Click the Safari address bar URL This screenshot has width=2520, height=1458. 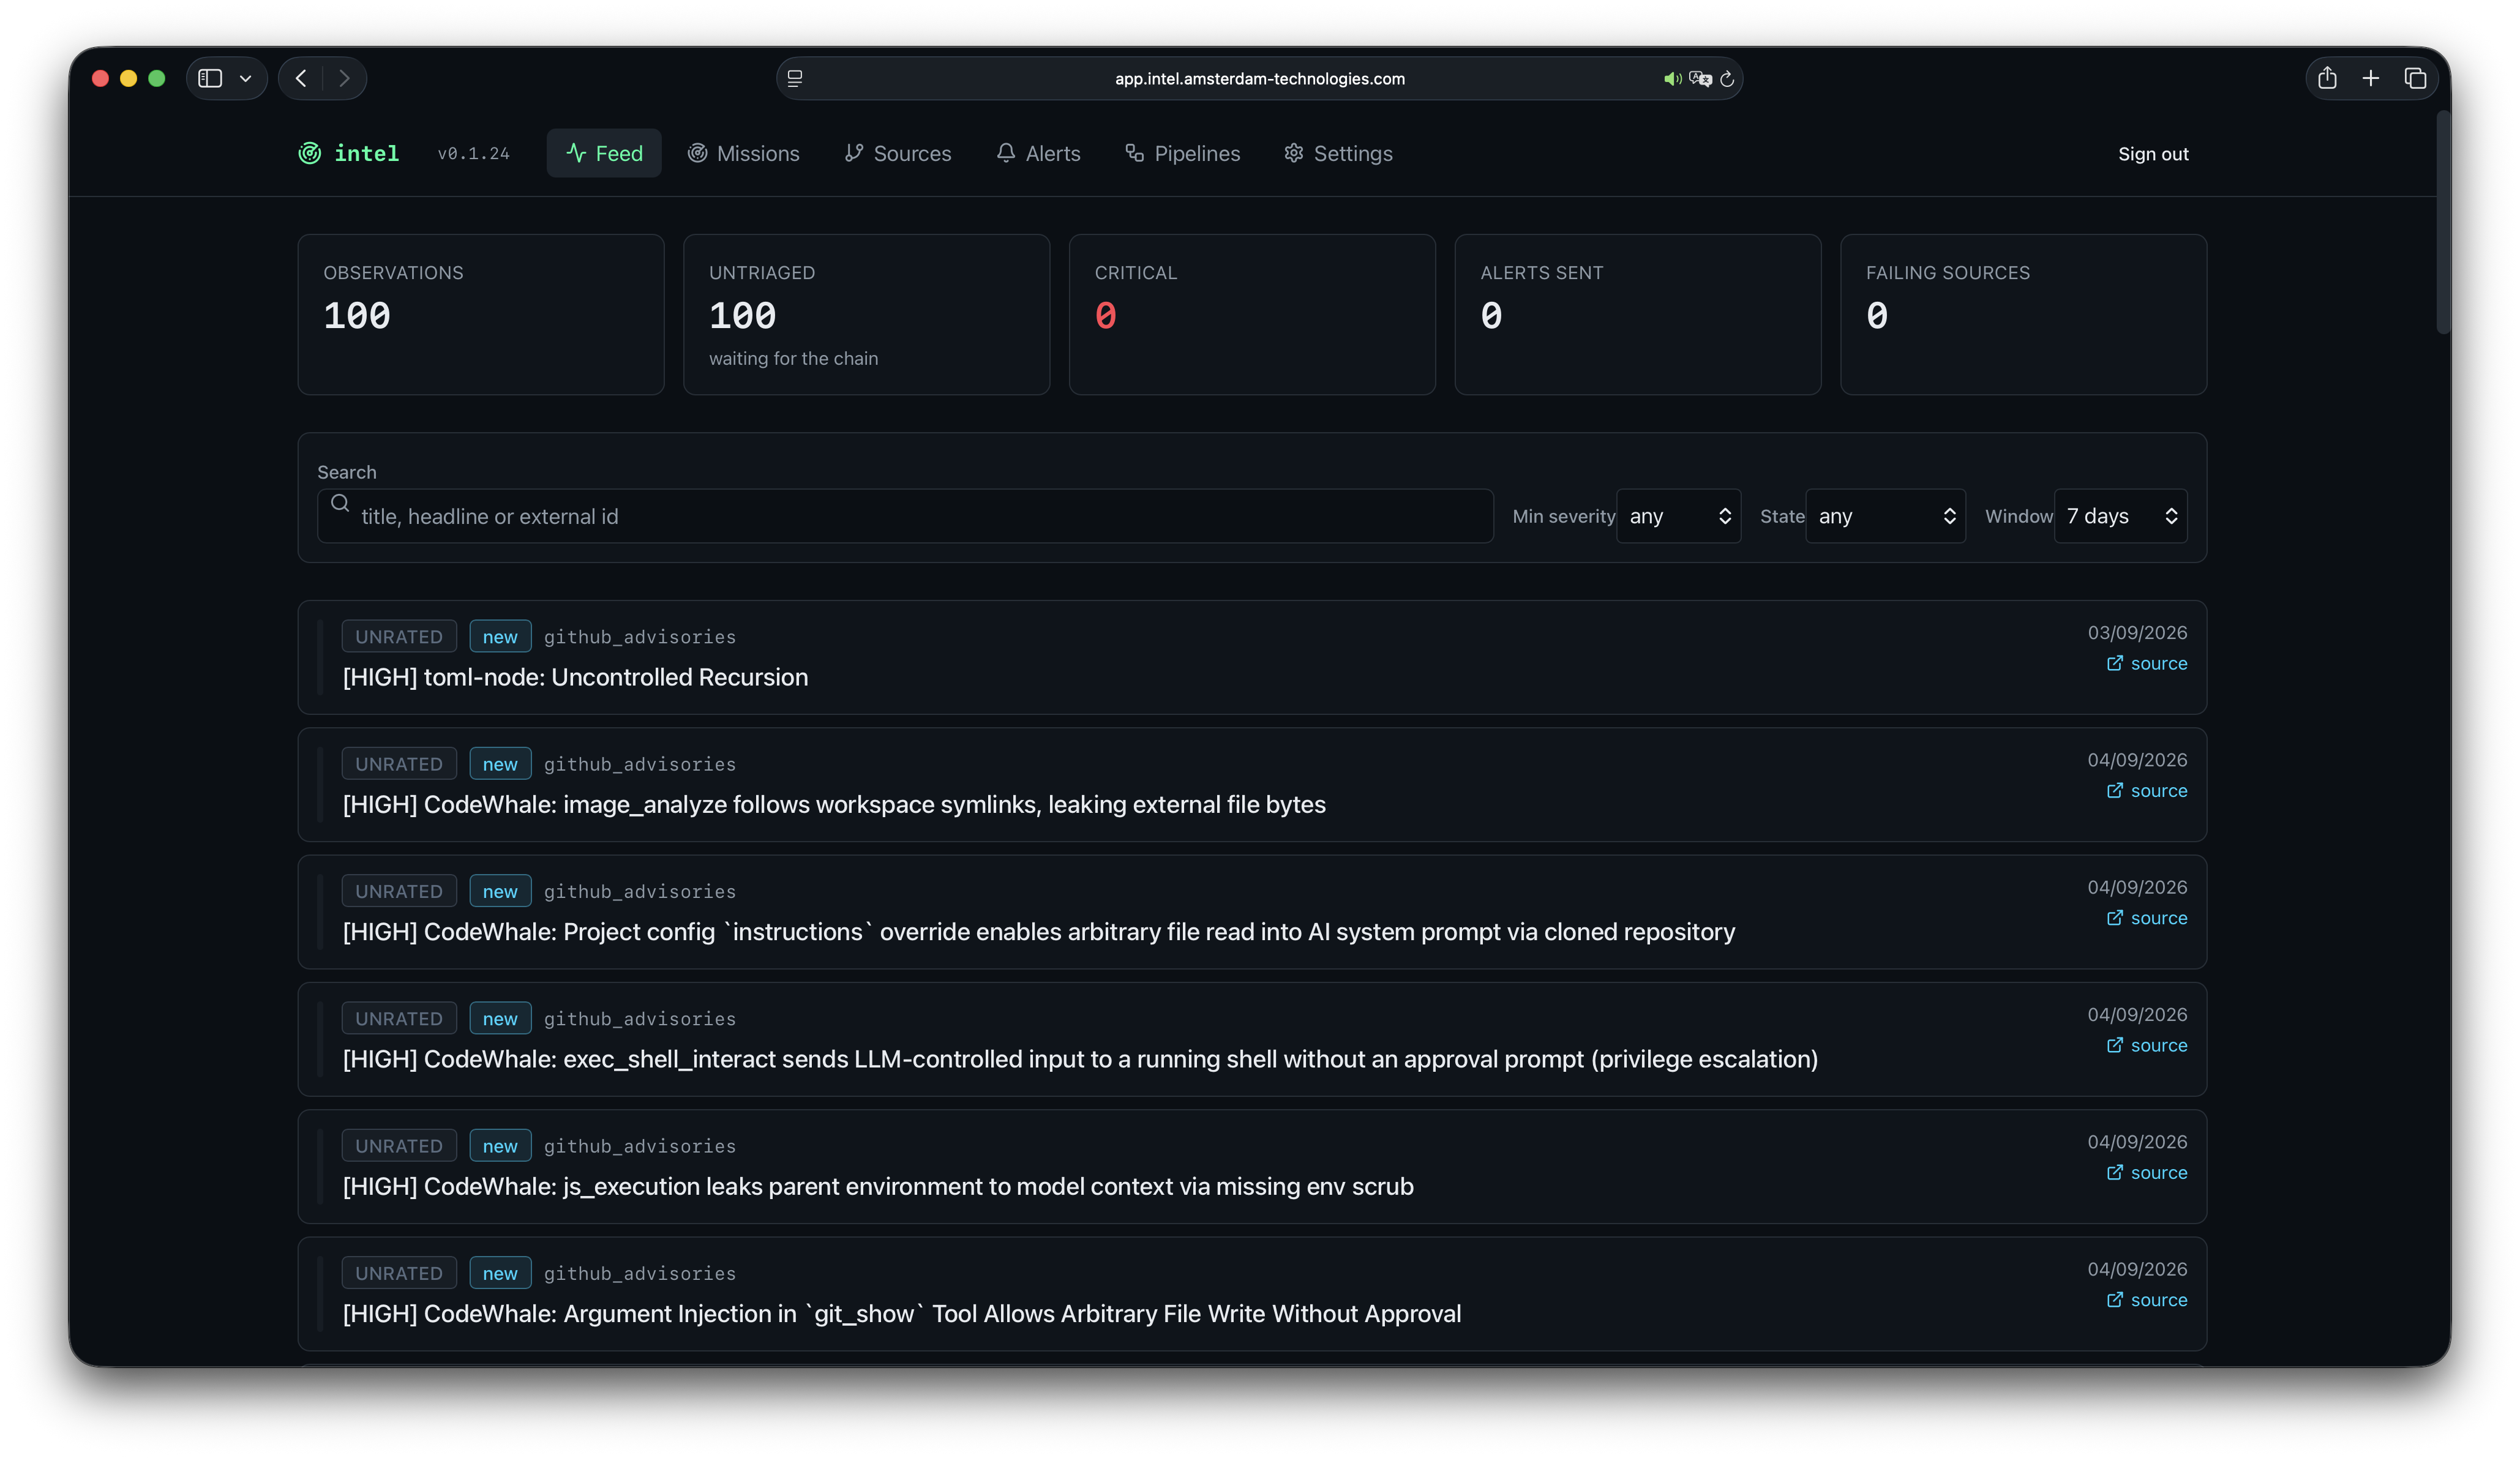pyautogui.click(x=1259, y=79)
